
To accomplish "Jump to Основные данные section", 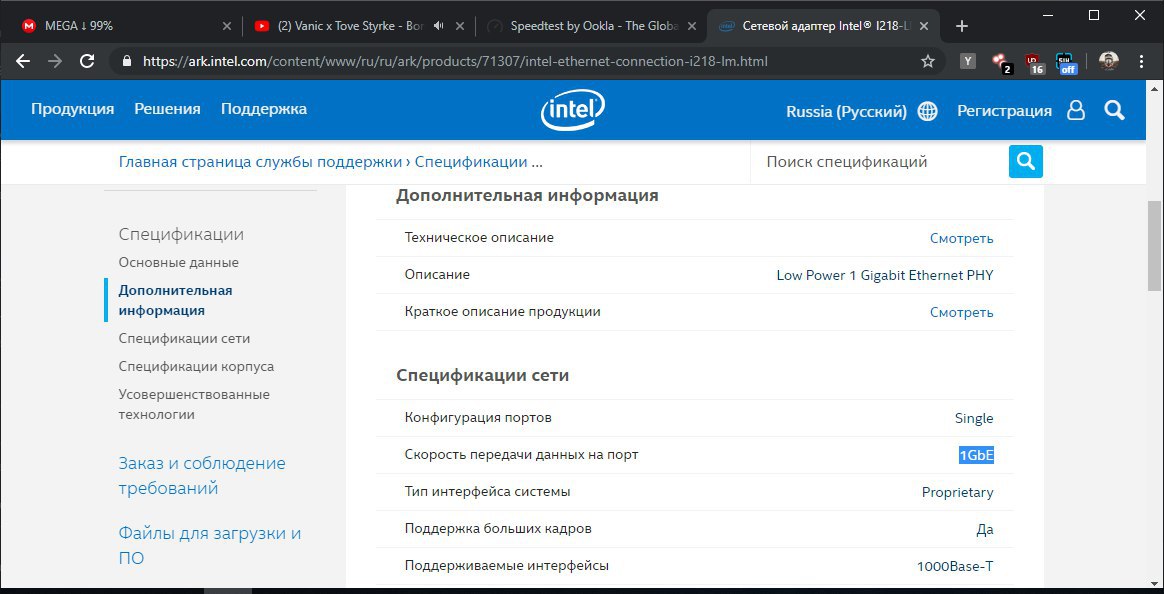I will pyautogui.click(x=179, y=262).
